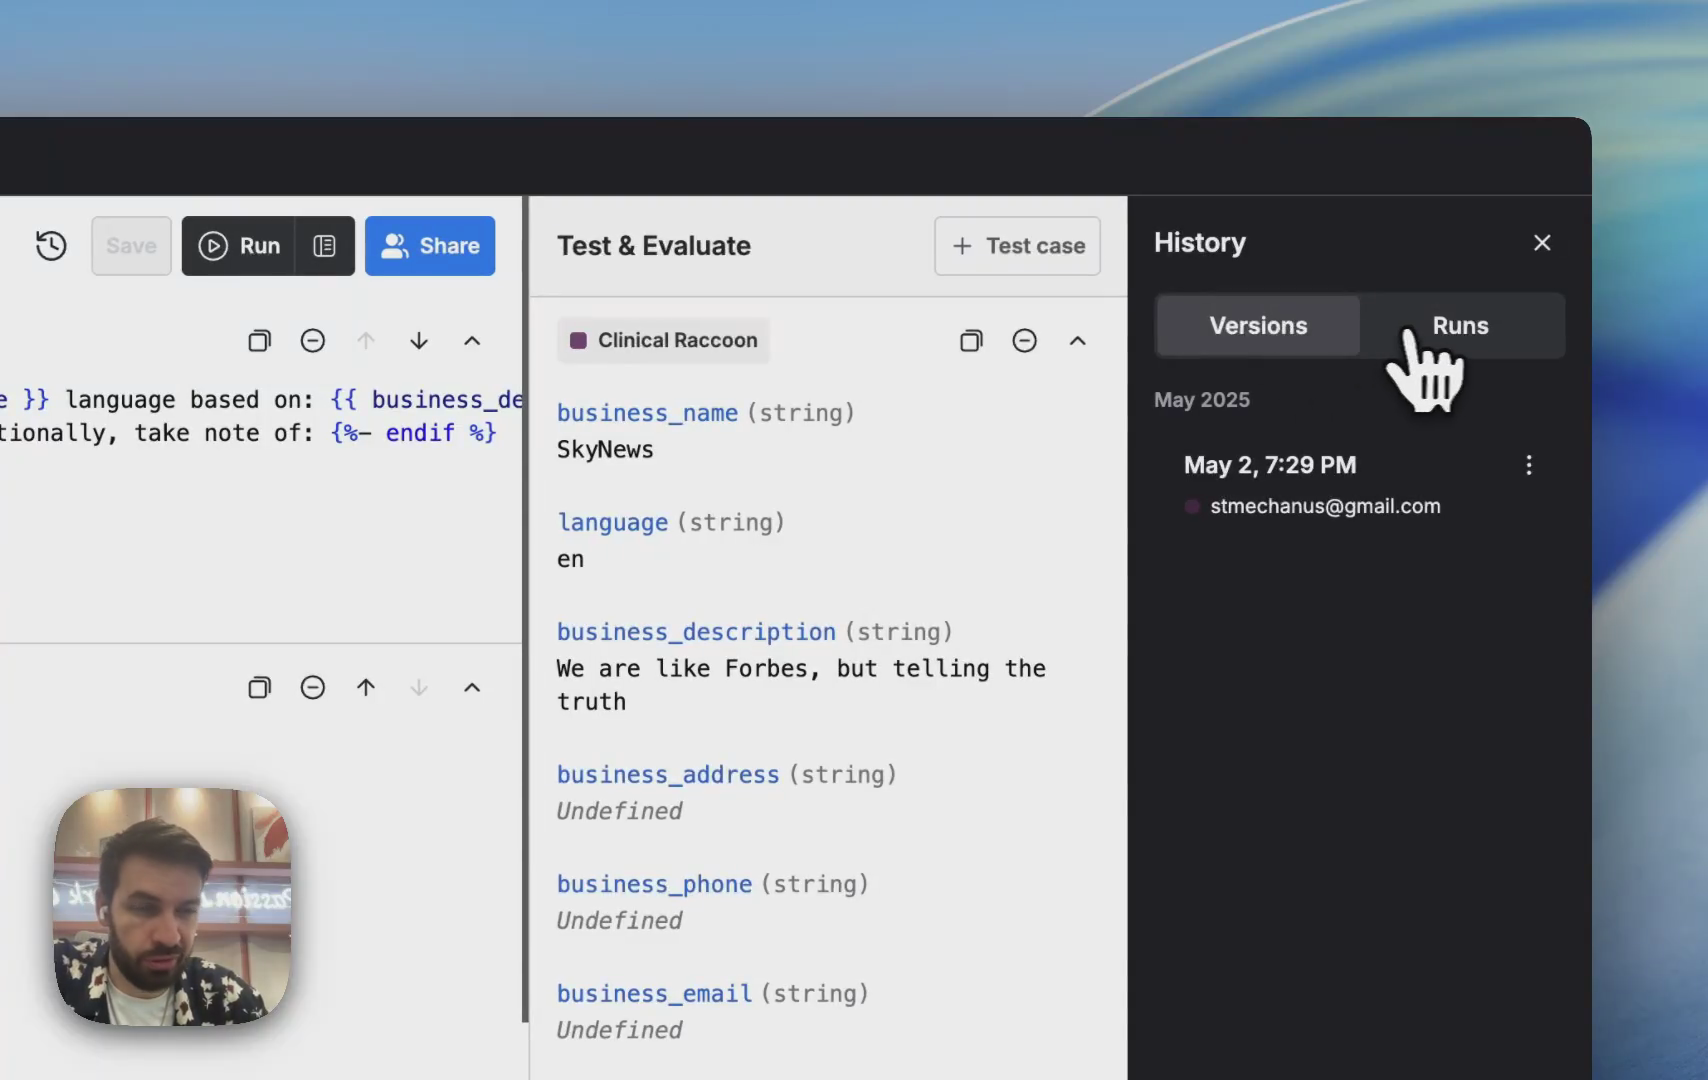Open version history via the clock icon

coord(51,245)
